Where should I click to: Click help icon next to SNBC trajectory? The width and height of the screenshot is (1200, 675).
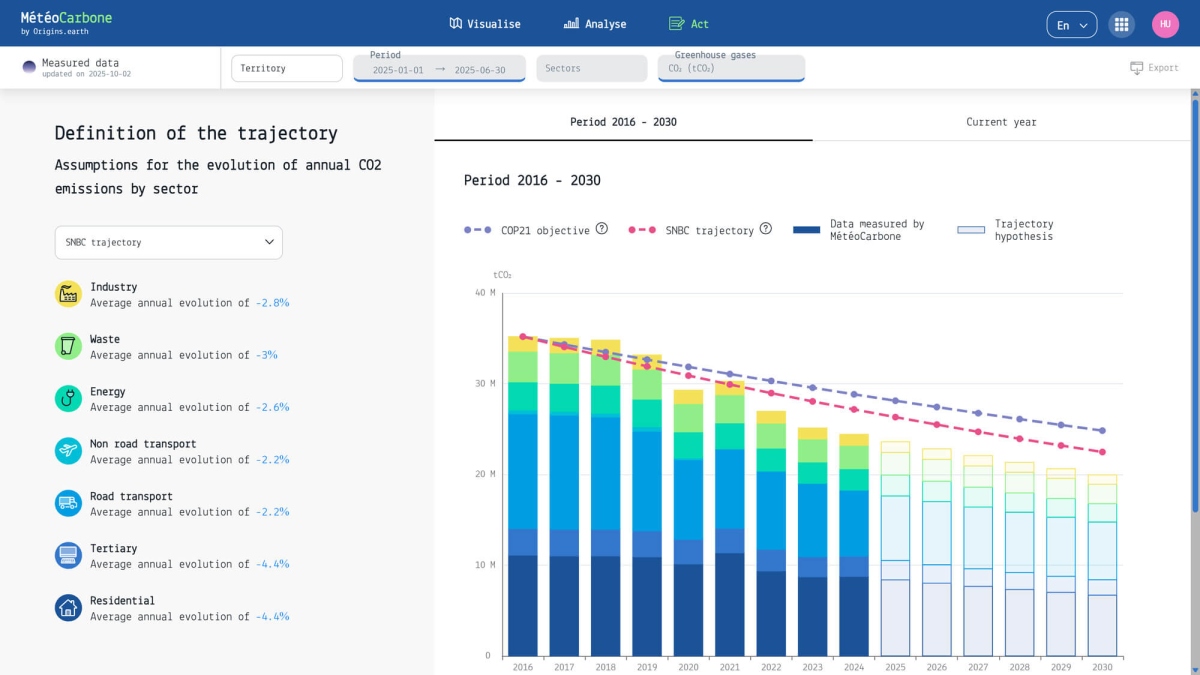pos(765,229)
